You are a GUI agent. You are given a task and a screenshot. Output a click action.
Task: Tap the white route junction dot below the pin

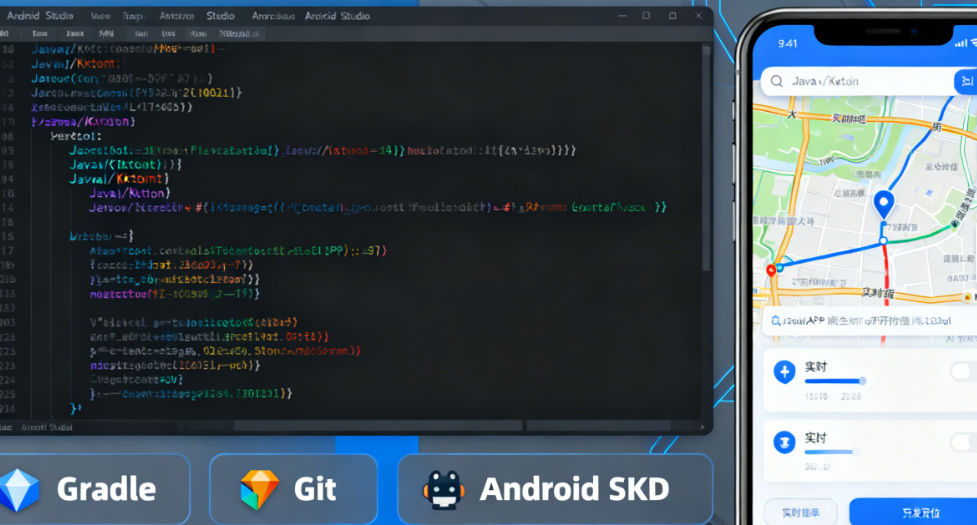(884, 240)
